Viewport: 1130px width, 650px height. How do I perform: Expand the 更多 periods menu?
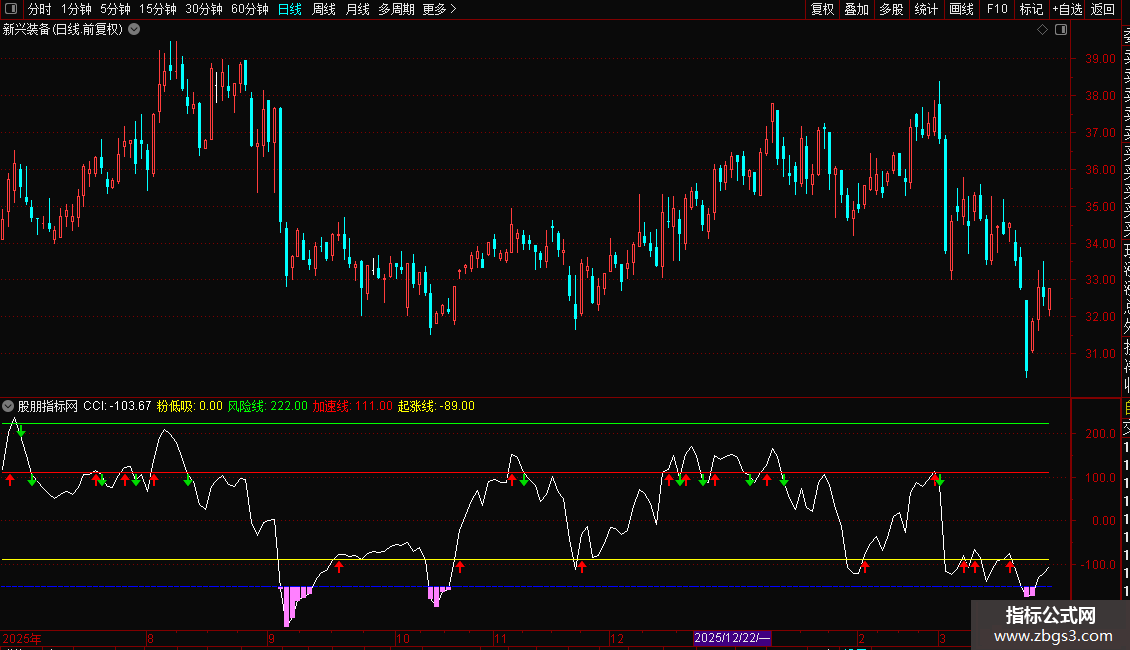[x=439, y=9]
